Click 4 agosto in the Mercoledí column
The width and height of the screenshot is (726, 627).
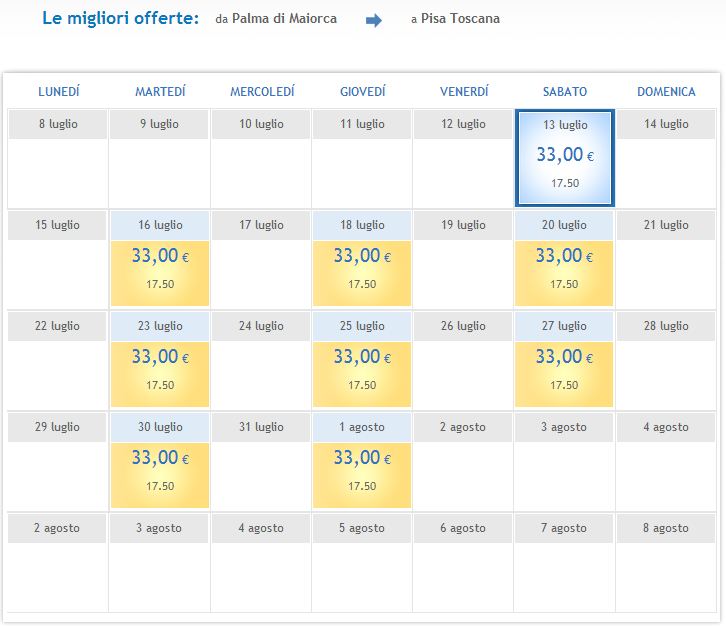coord(261,528)
